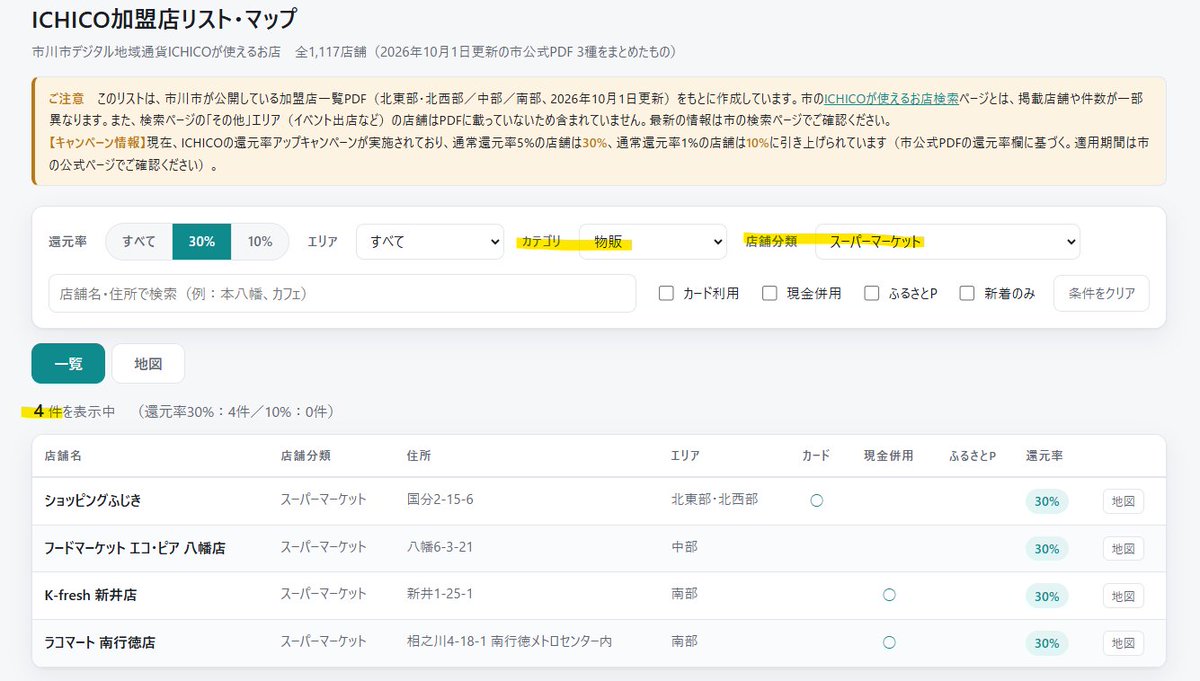Check the ふるさとP filter checkbox
The width and height of the screenshot is (1200, 681).
[871, 293]
